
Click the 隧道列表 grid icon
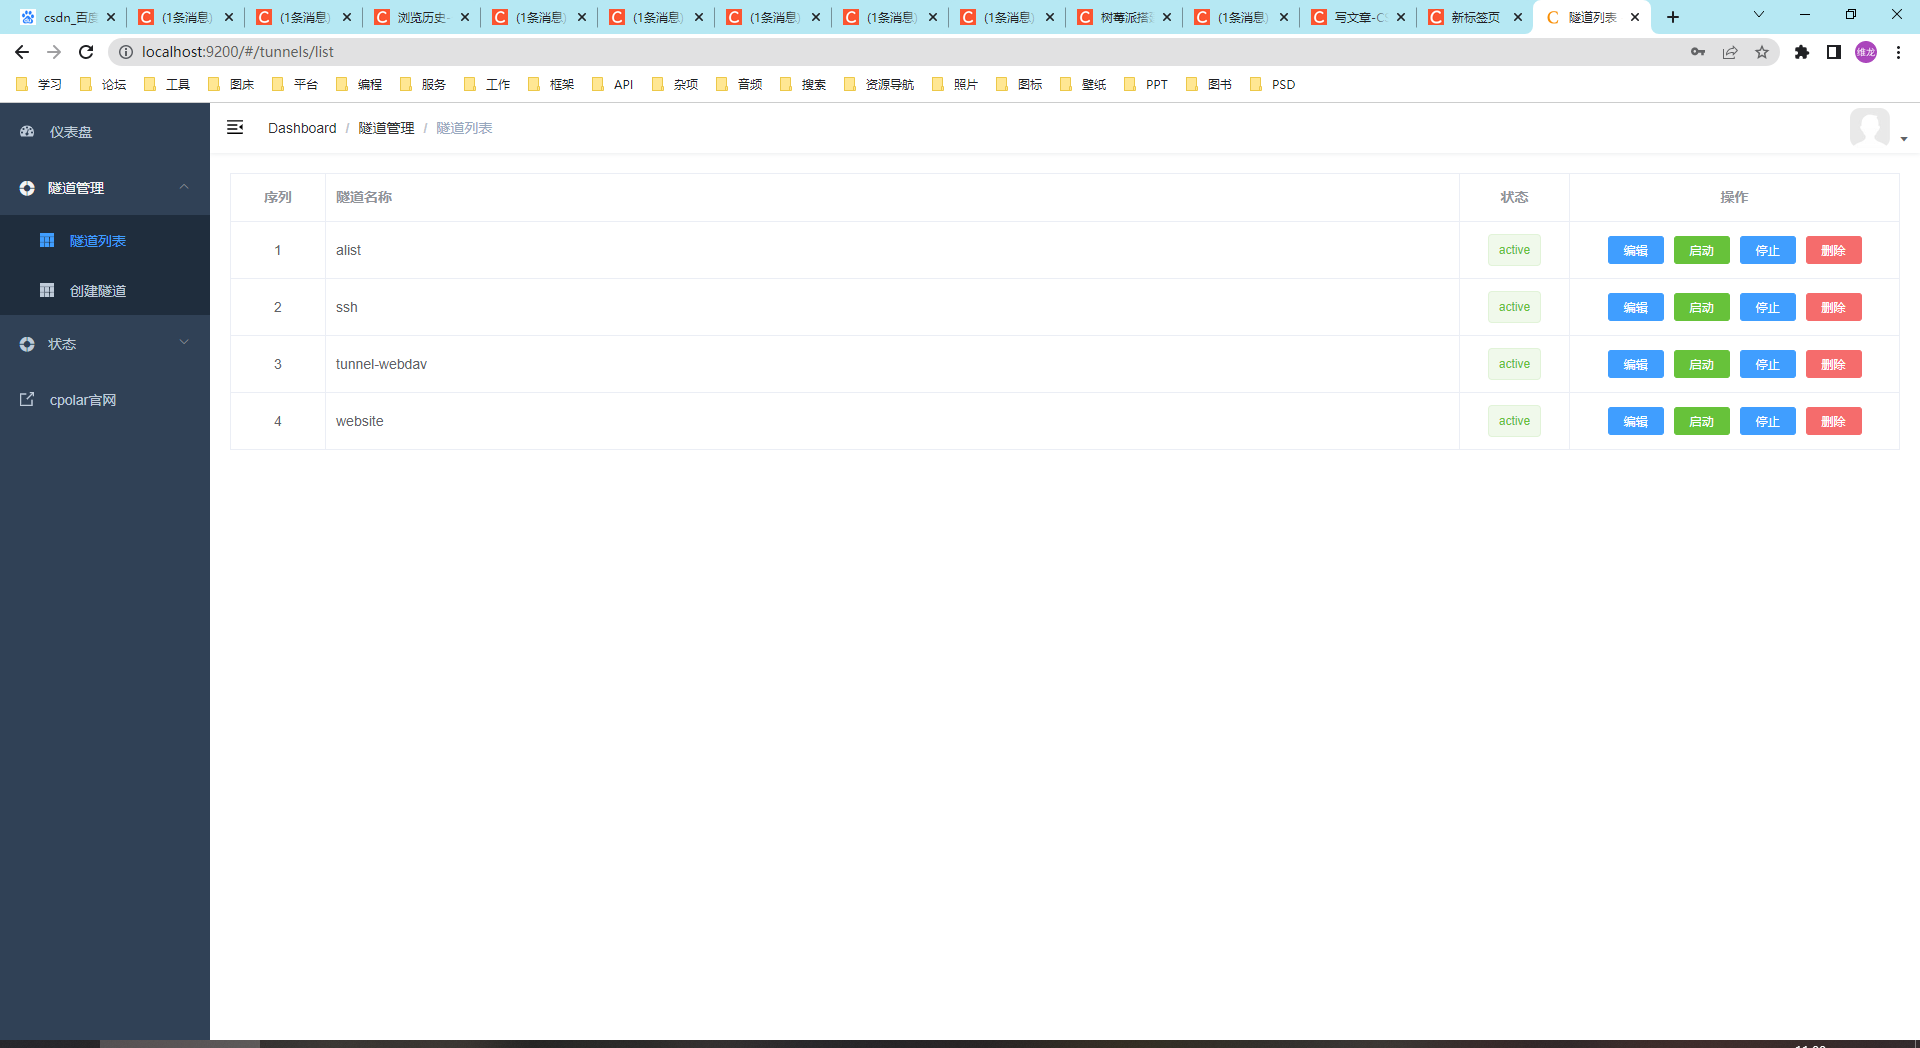[x=47, y=240]
